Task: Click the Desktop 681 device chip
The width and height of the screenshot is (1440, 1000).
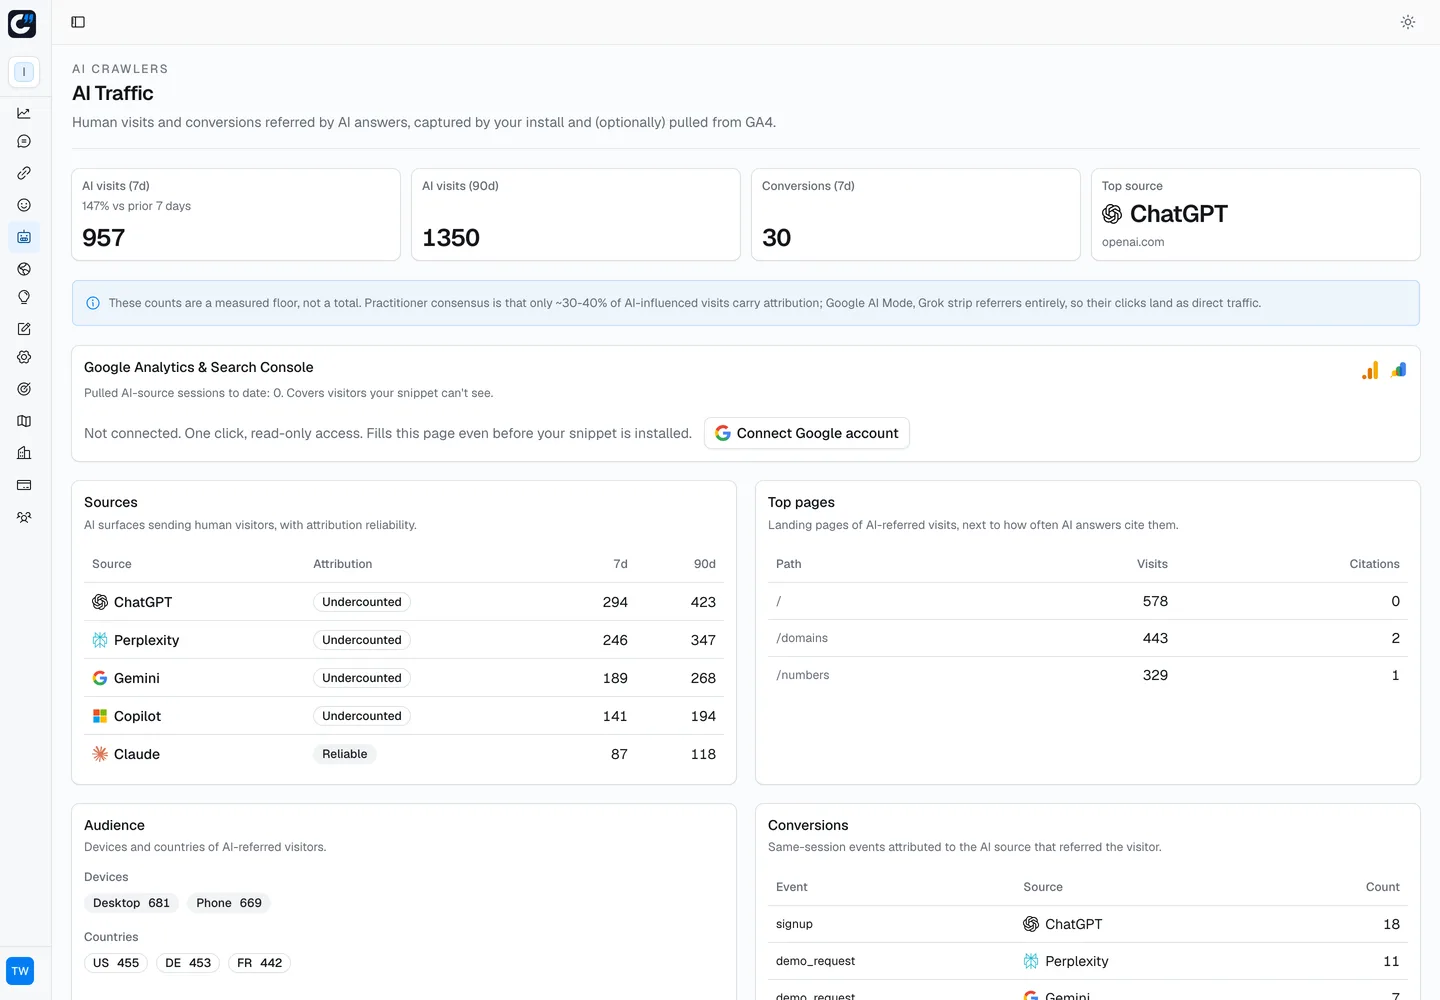Action: coord(132,903)
